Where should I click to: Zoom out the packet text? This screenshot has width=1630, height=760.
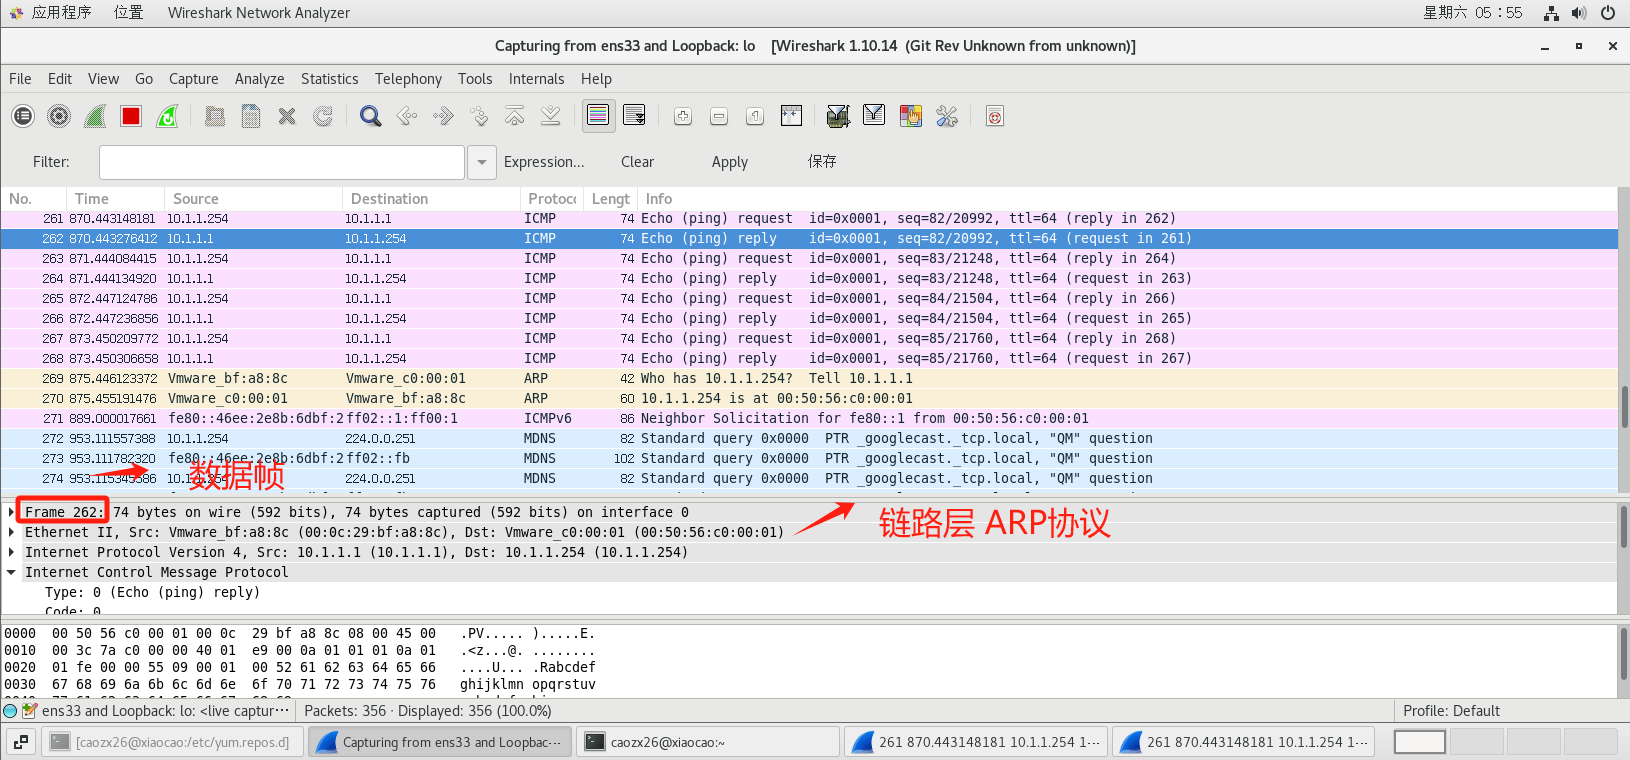pos(719,116)
